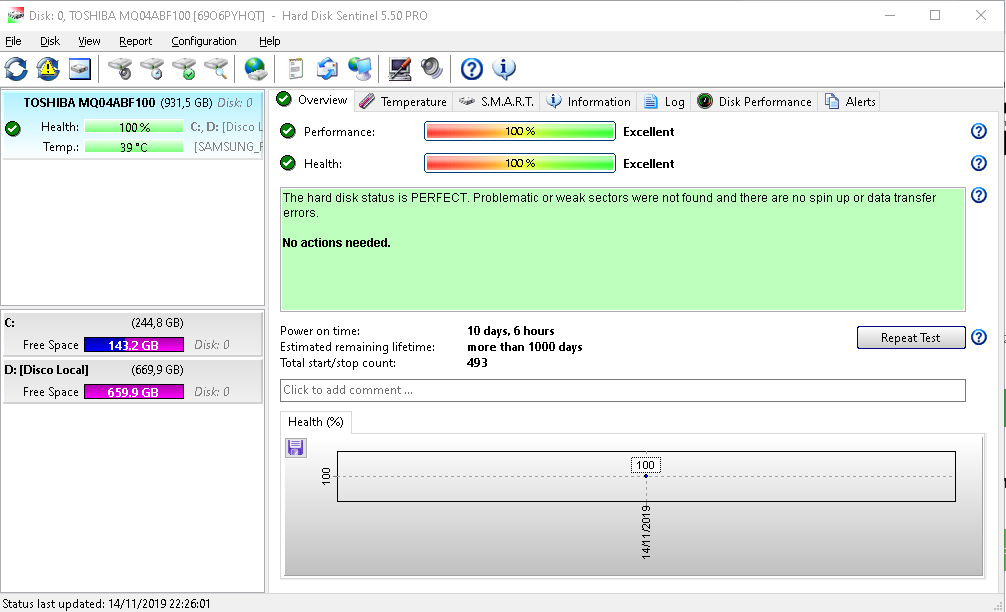Click the "Excellent" label beside Performance bar
The width and height of the screenshot is (1006, 612).
tap(649, 132)
